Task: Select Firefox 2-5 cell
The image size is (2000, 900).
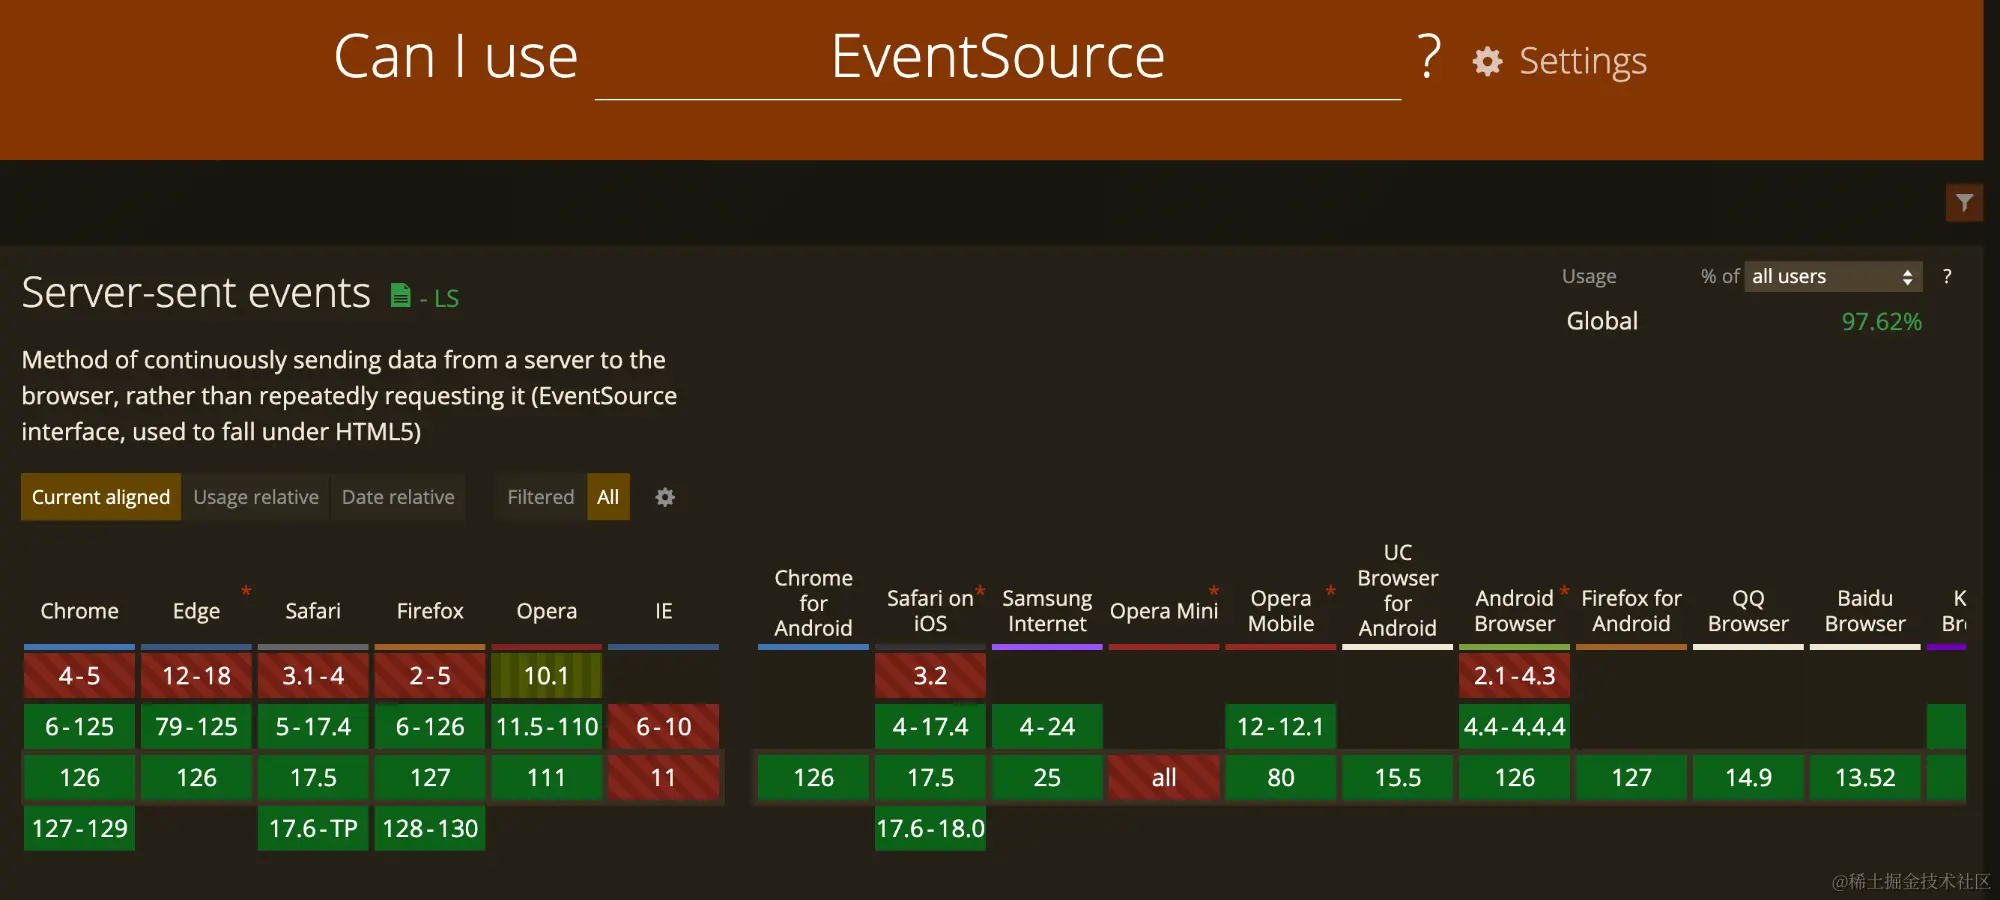Action: coord(430,676)
